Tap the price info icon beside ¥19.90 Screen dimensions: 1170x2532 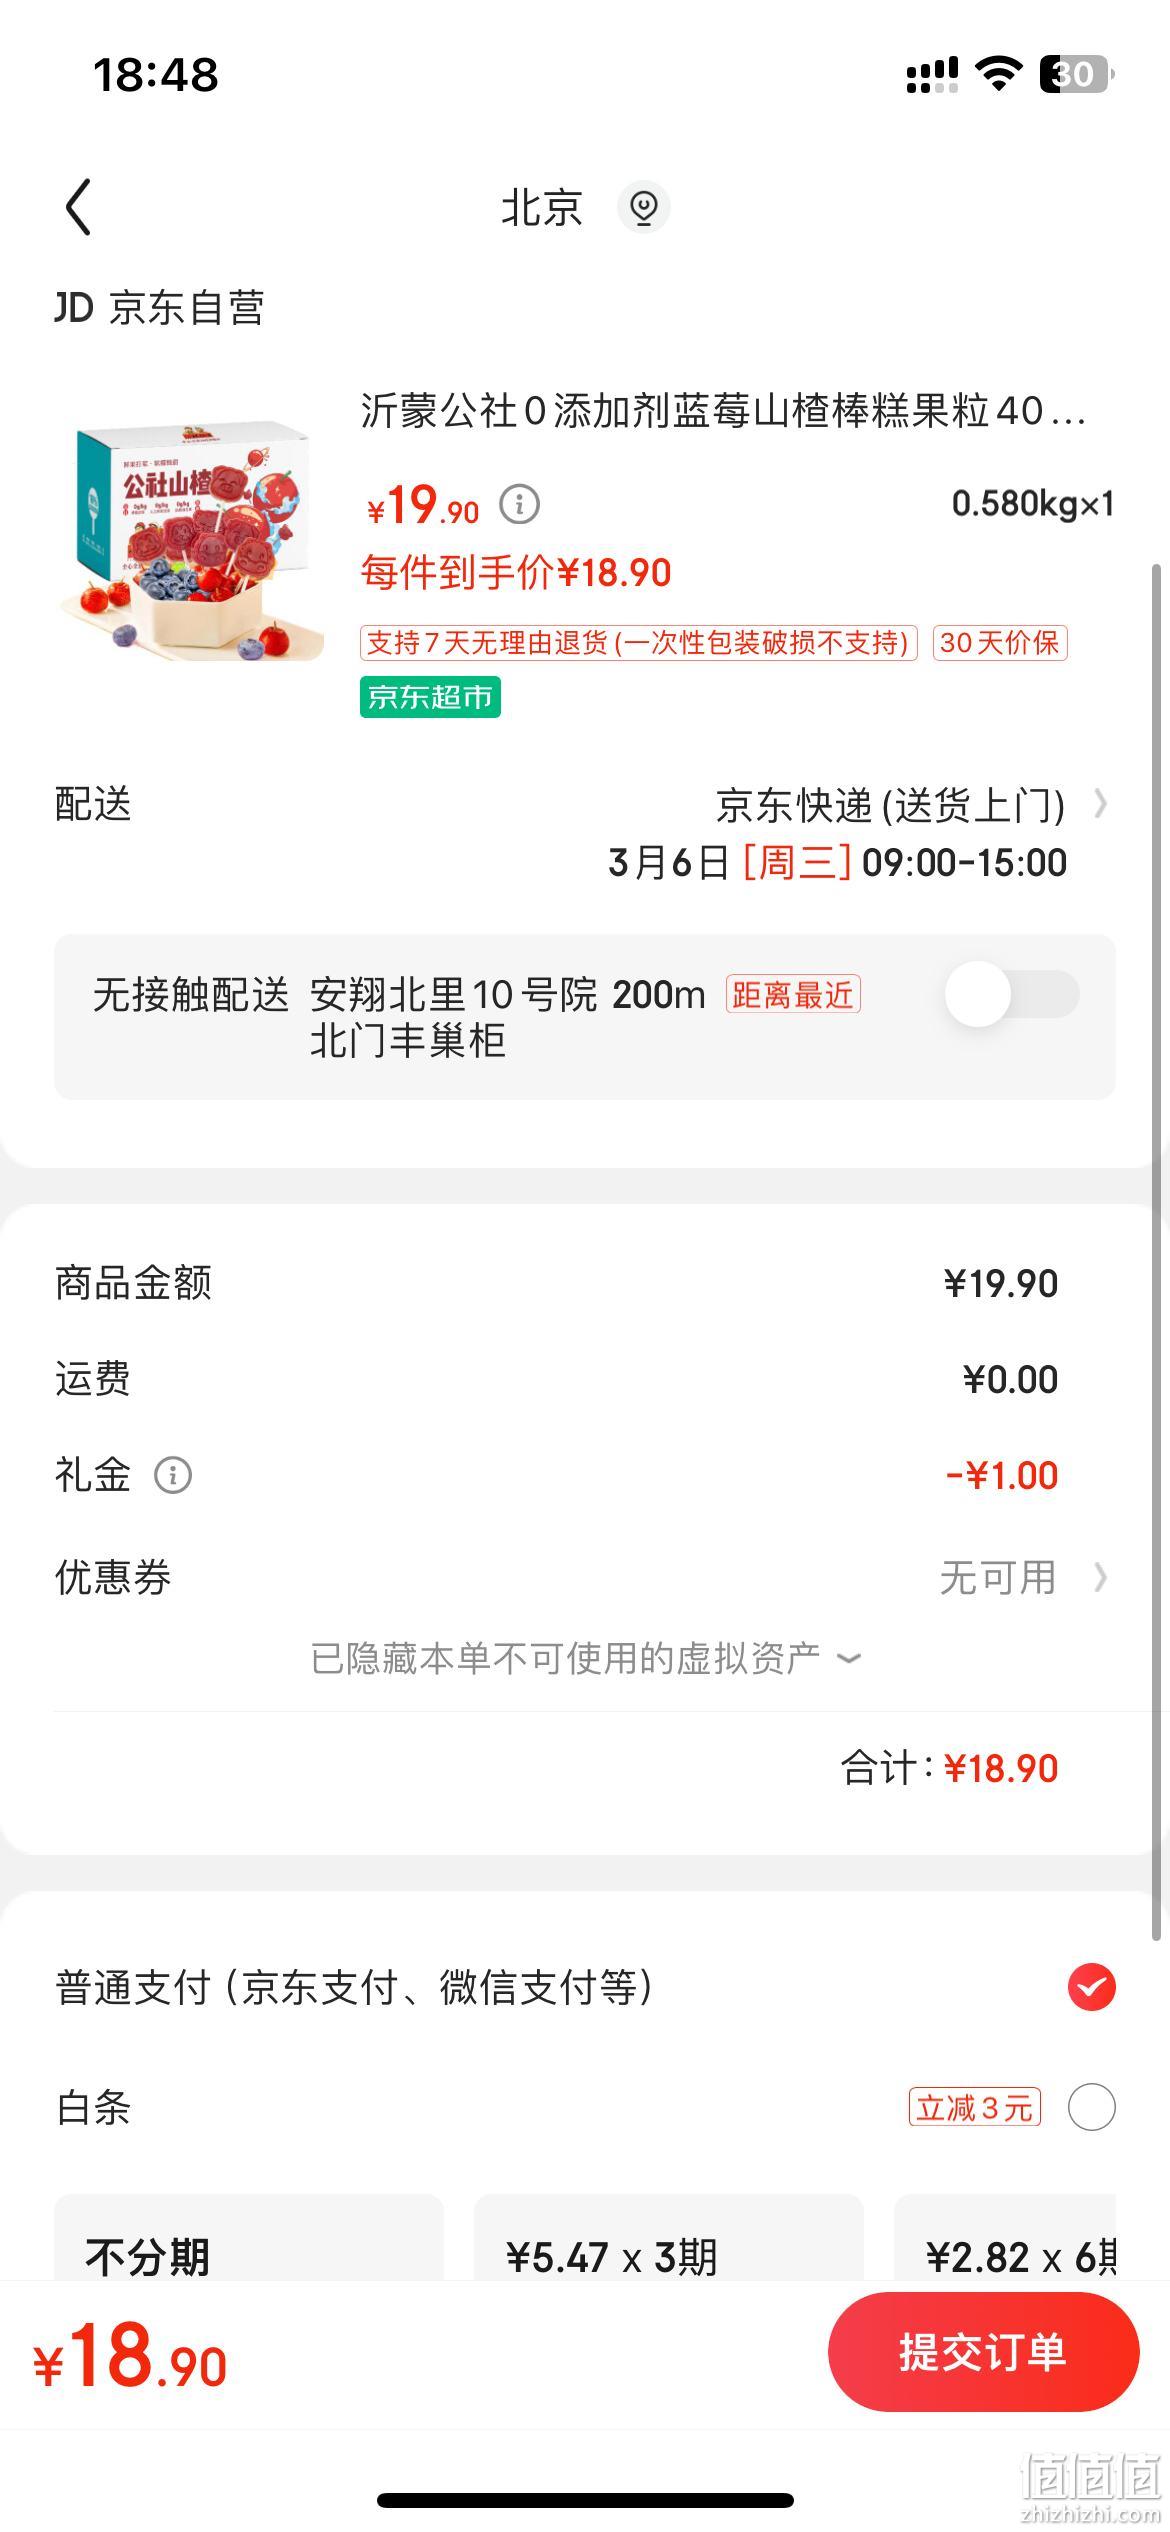coord(519,504)
